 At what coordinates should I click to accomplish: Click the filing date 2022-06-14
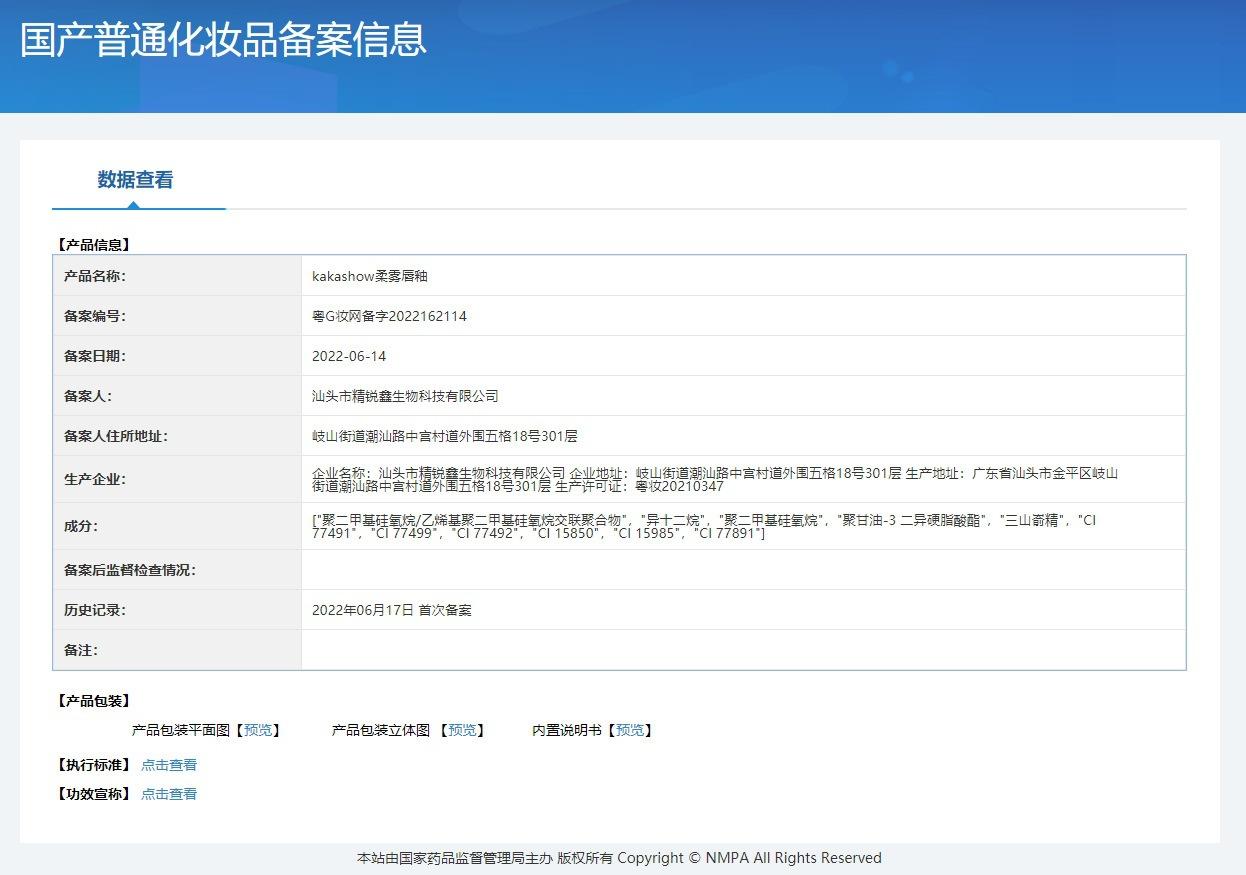(x=349, y=356)
